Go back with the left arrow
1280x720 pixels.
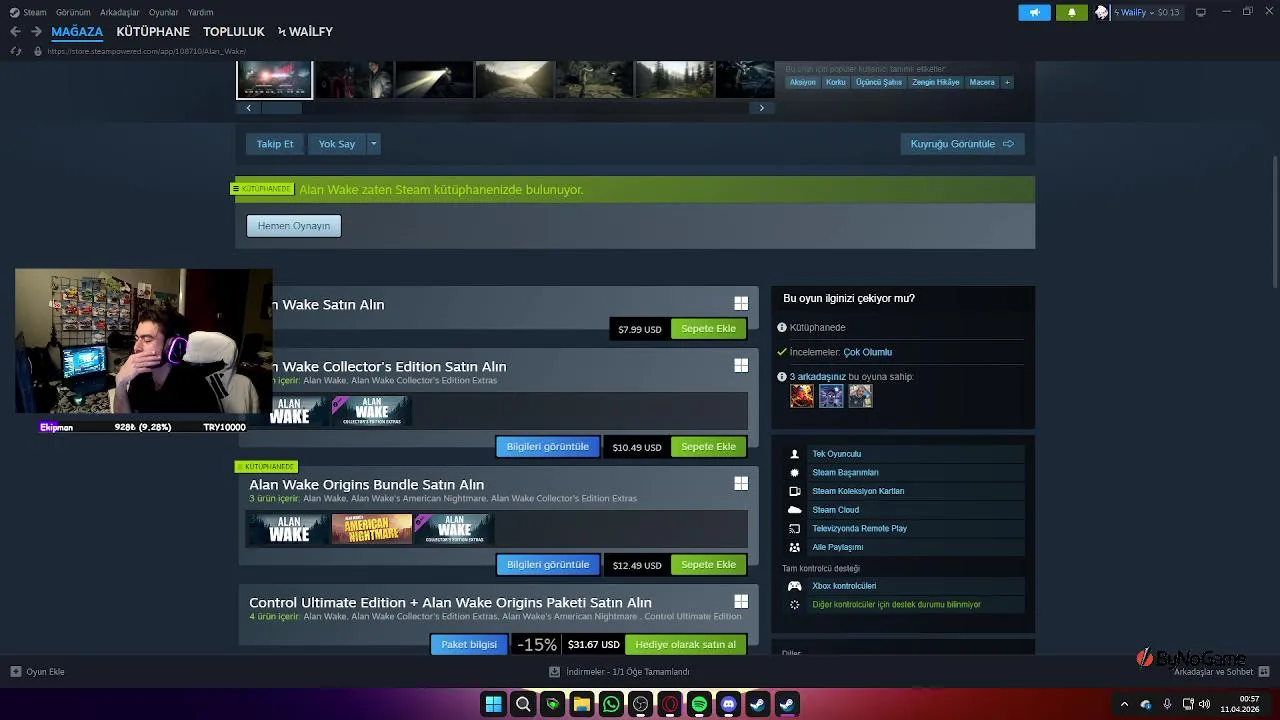pyautogui.click(x=15, y=31)
